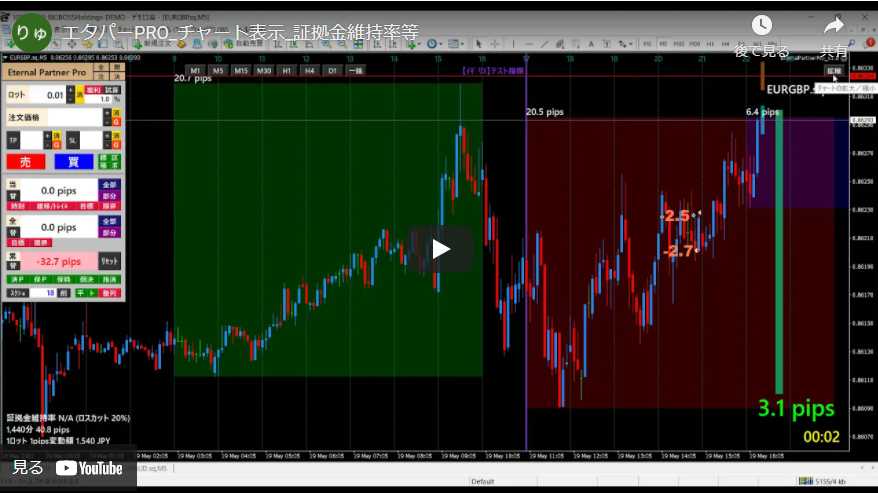Click the green 3.1 pips label
Viewport: 878px width, 493px height.
796,408
